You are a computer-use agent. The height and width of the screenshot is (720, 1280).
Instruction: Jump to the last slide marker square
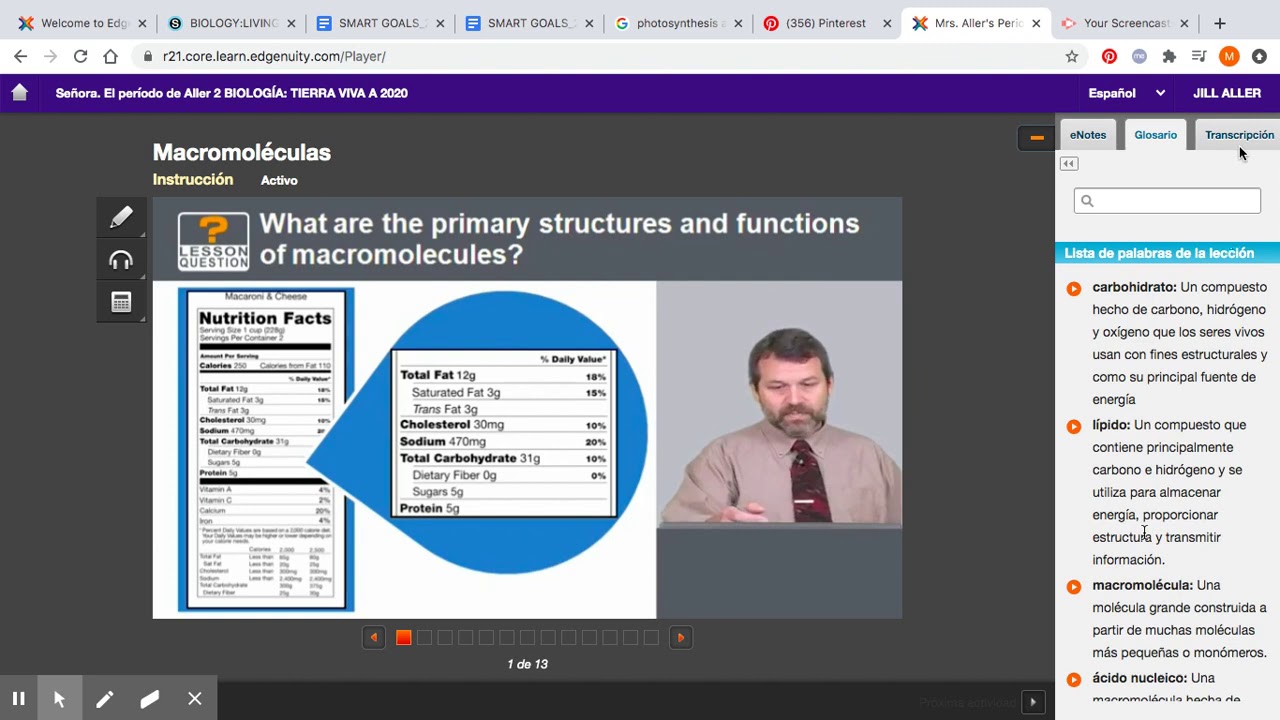[x=651, y=637]
